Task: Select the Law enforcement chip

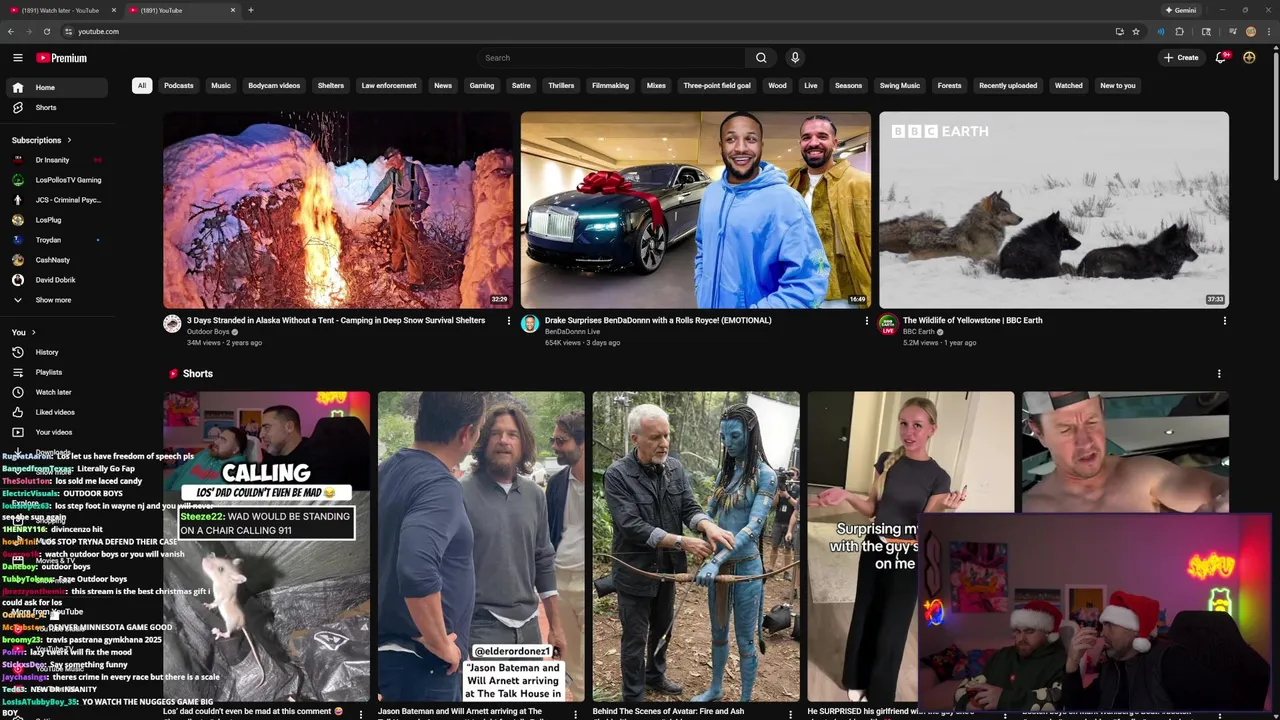Action: (x=389, y=86)
